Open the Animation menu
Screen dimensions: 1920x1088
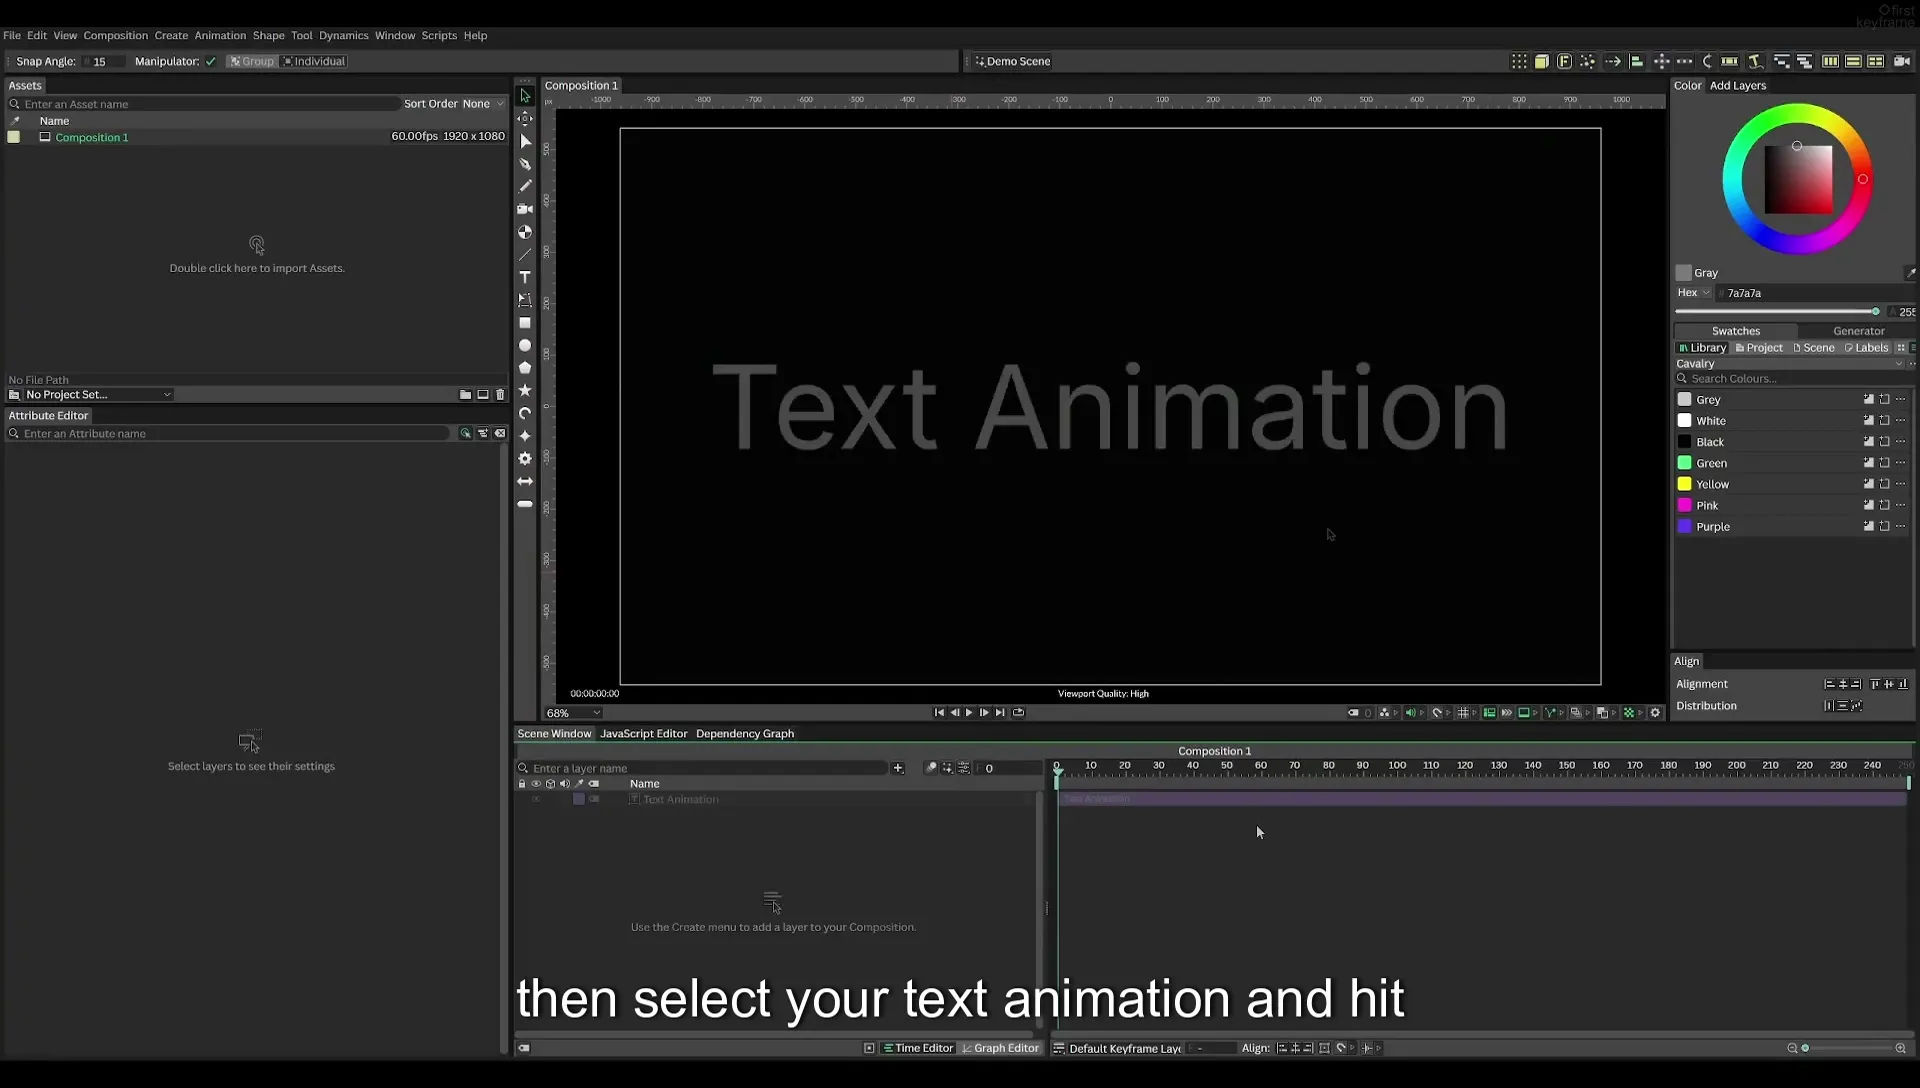pos(220,36)
